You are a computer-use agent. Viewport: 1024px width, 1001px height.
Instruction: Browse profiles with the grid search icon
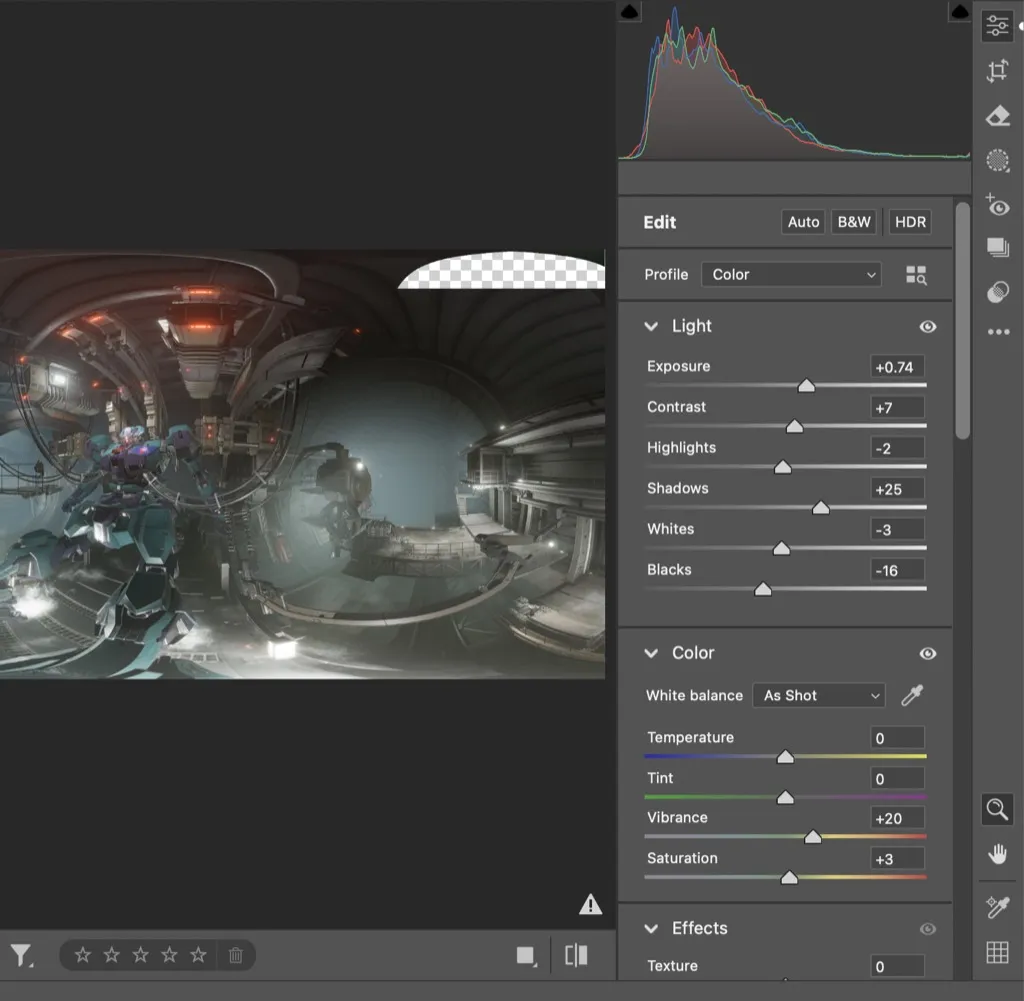click(916, 275)
